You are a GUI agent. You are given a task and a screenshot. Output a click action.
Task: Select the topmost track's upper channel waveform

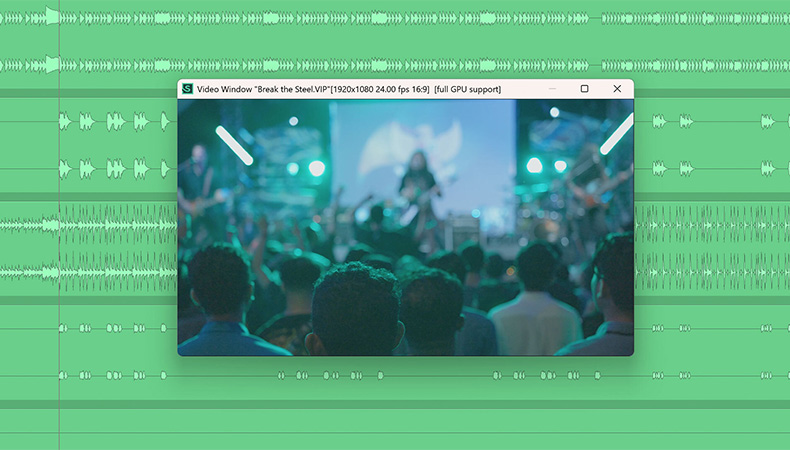click(395, 19)
